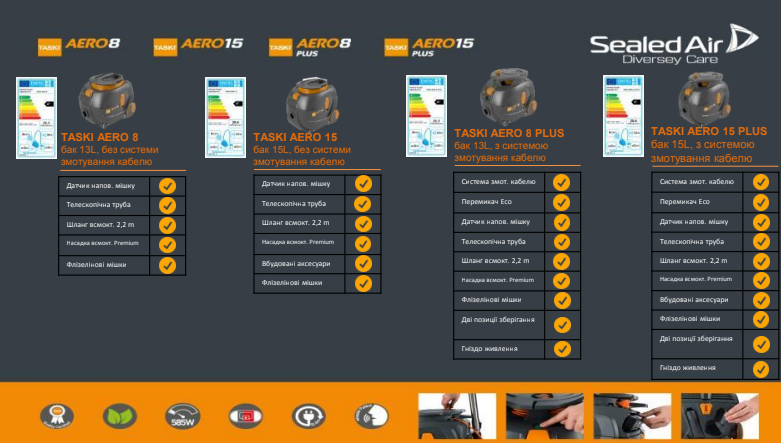Open the energy label beside TASKI AERO 15
This screenshot has width=781, height=443.
coord(225,117)
